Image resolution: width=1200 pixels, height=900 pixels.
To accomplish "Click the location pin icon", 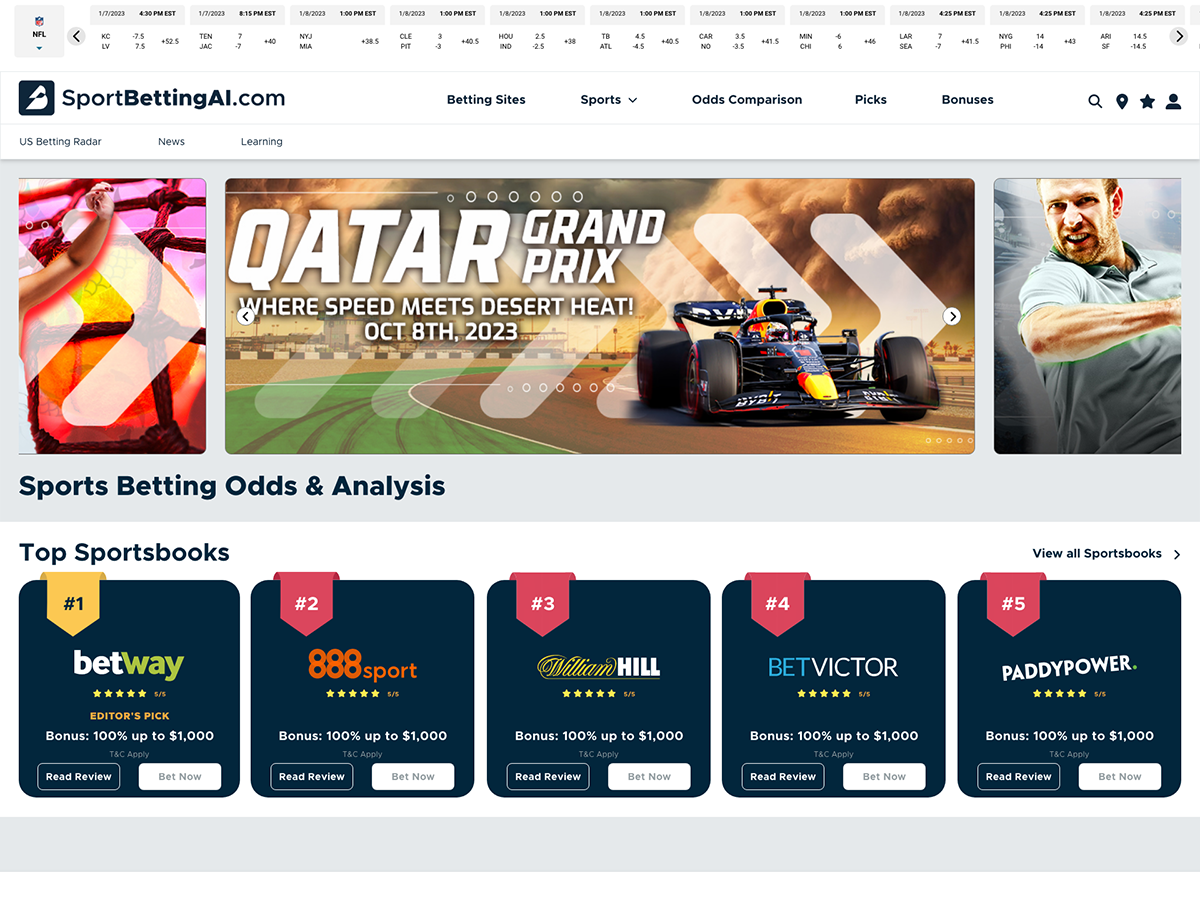I will coord(1122,101).
